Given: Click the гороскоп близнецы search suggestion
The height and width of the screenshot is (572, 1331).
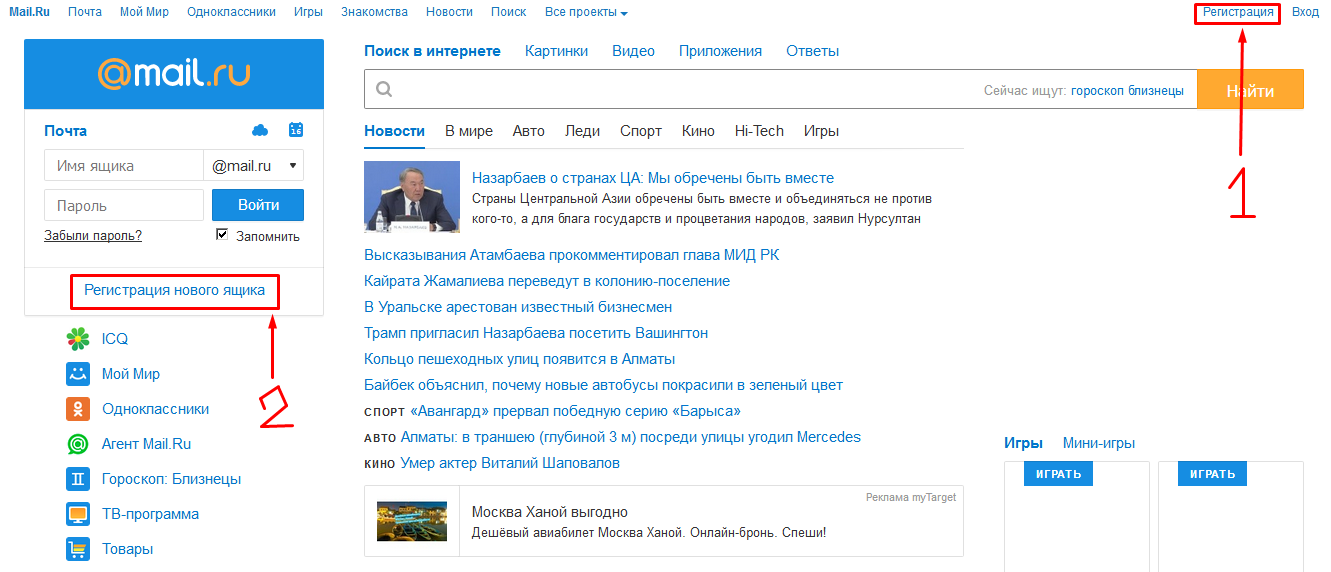Looking at the screenshot, I should coord(1127,90).
